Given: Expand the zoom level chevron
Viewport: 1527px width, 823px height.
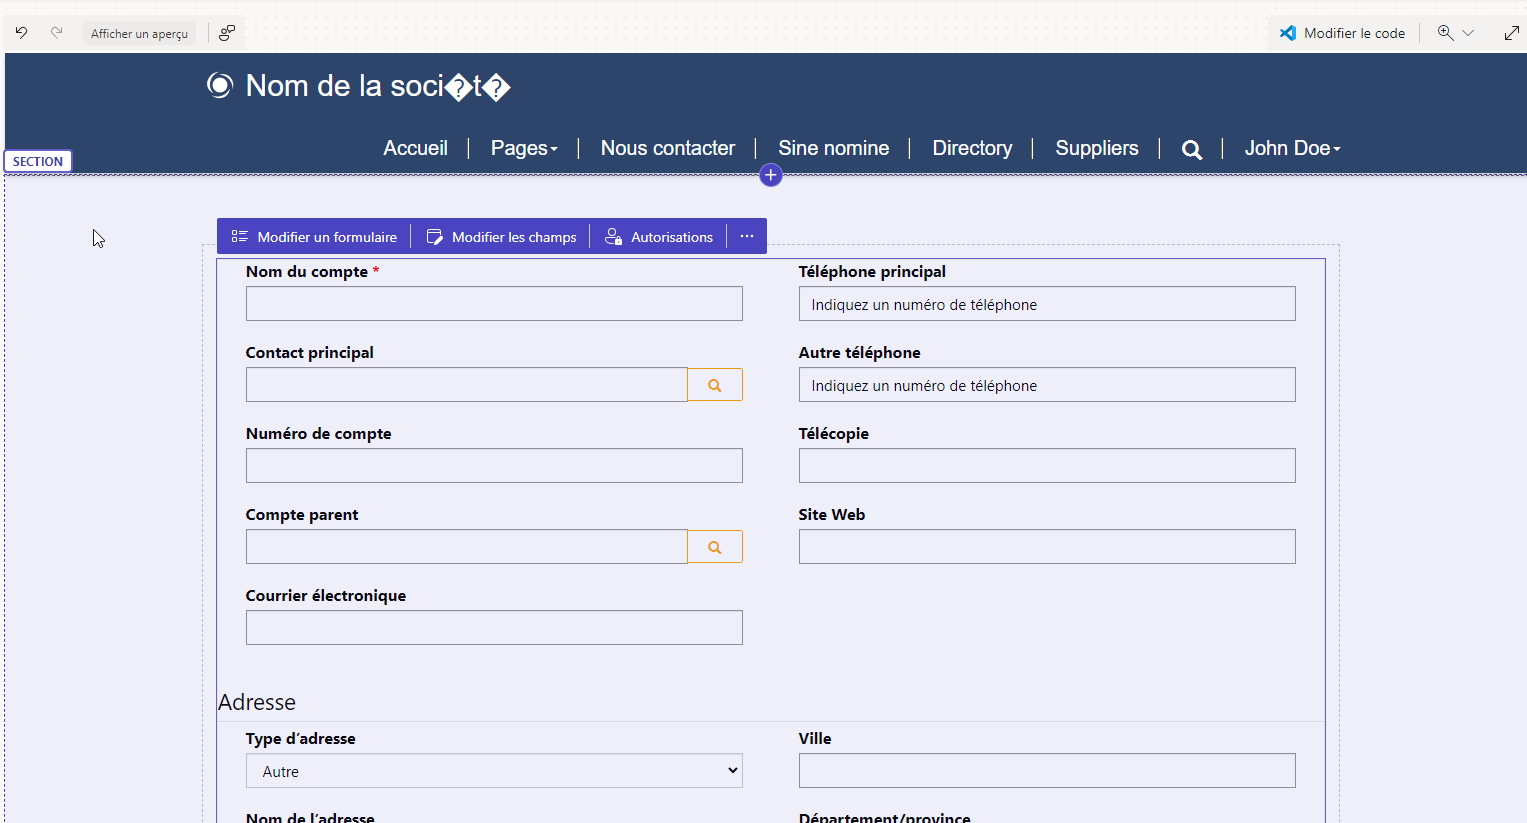Looking at the screenshot, I should [x=1468, y=33].
